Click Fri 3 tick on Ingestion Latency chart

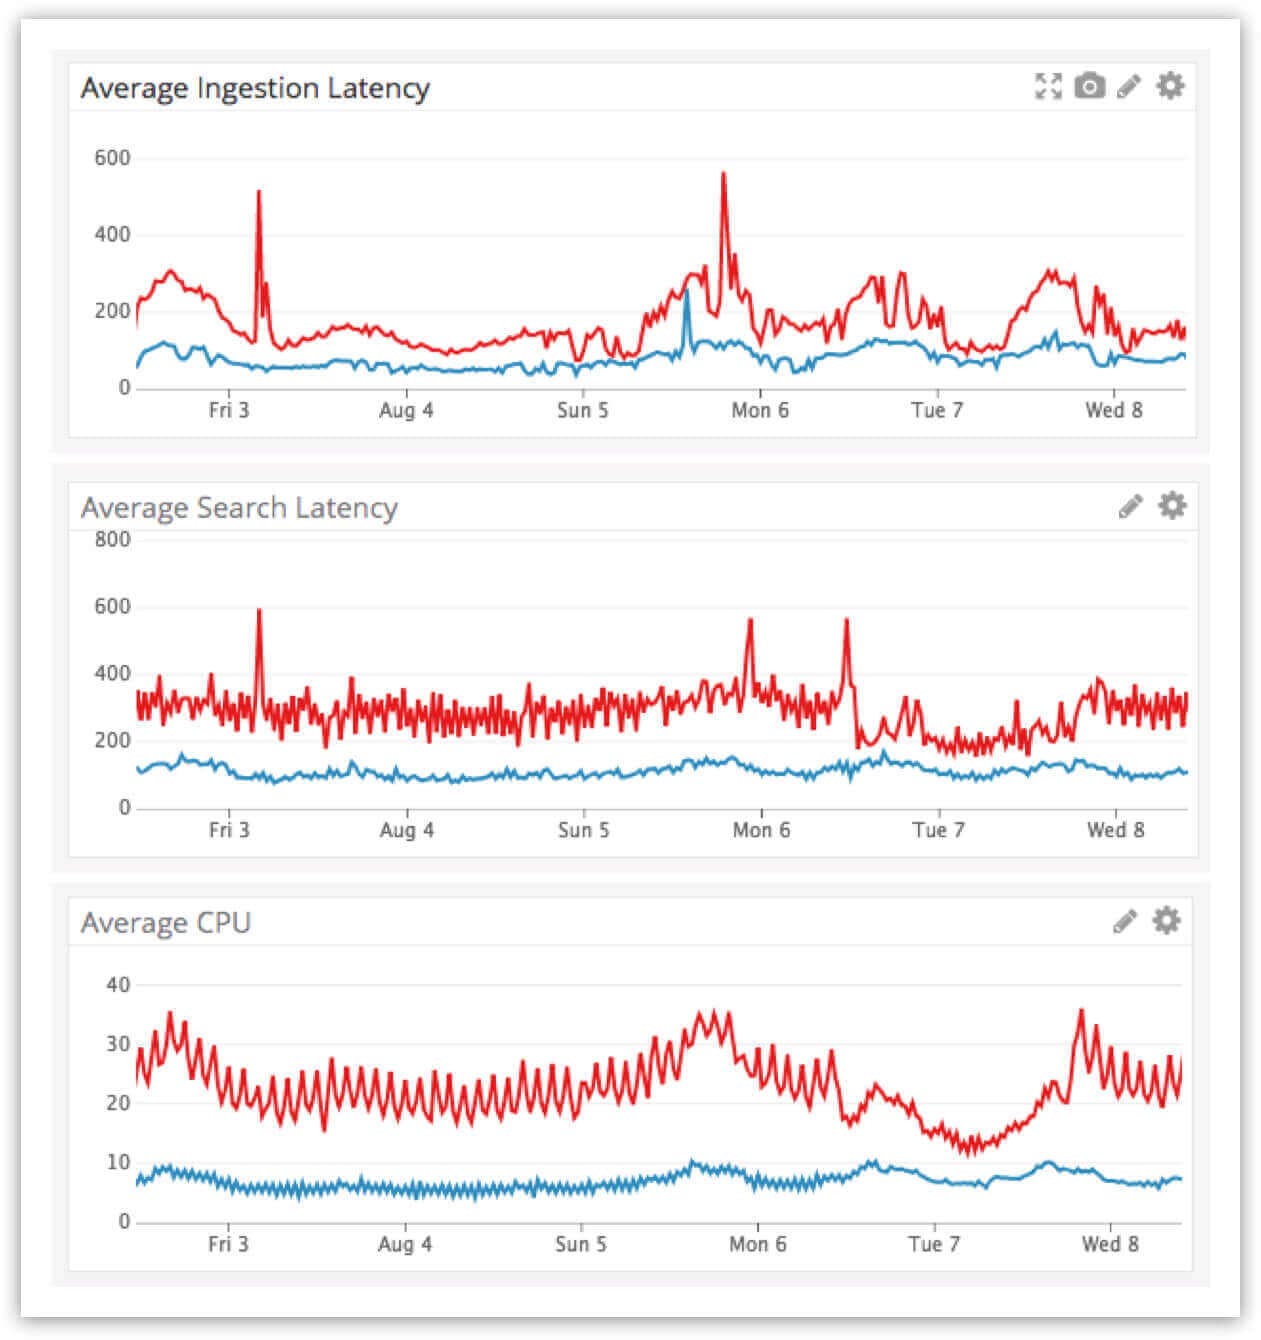[229, 410]
